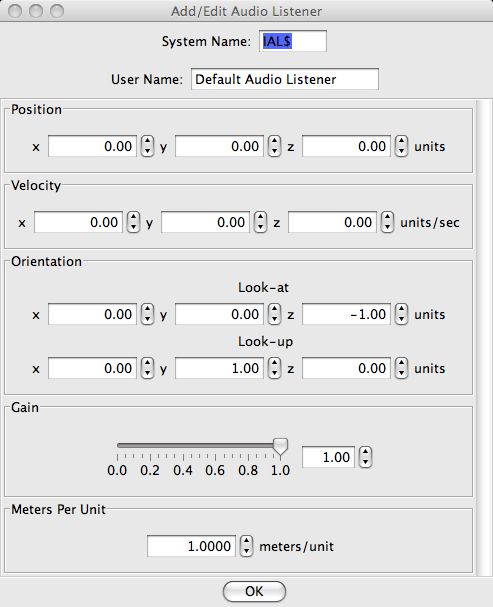Decrement the Position y spinner
493x607 pixels.
click(274, 151)
